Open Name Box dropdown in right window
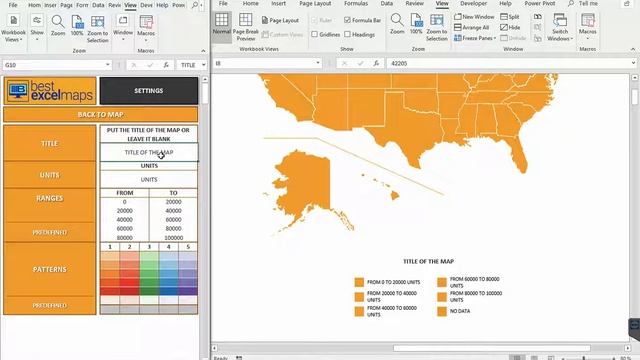 point(318,63)
